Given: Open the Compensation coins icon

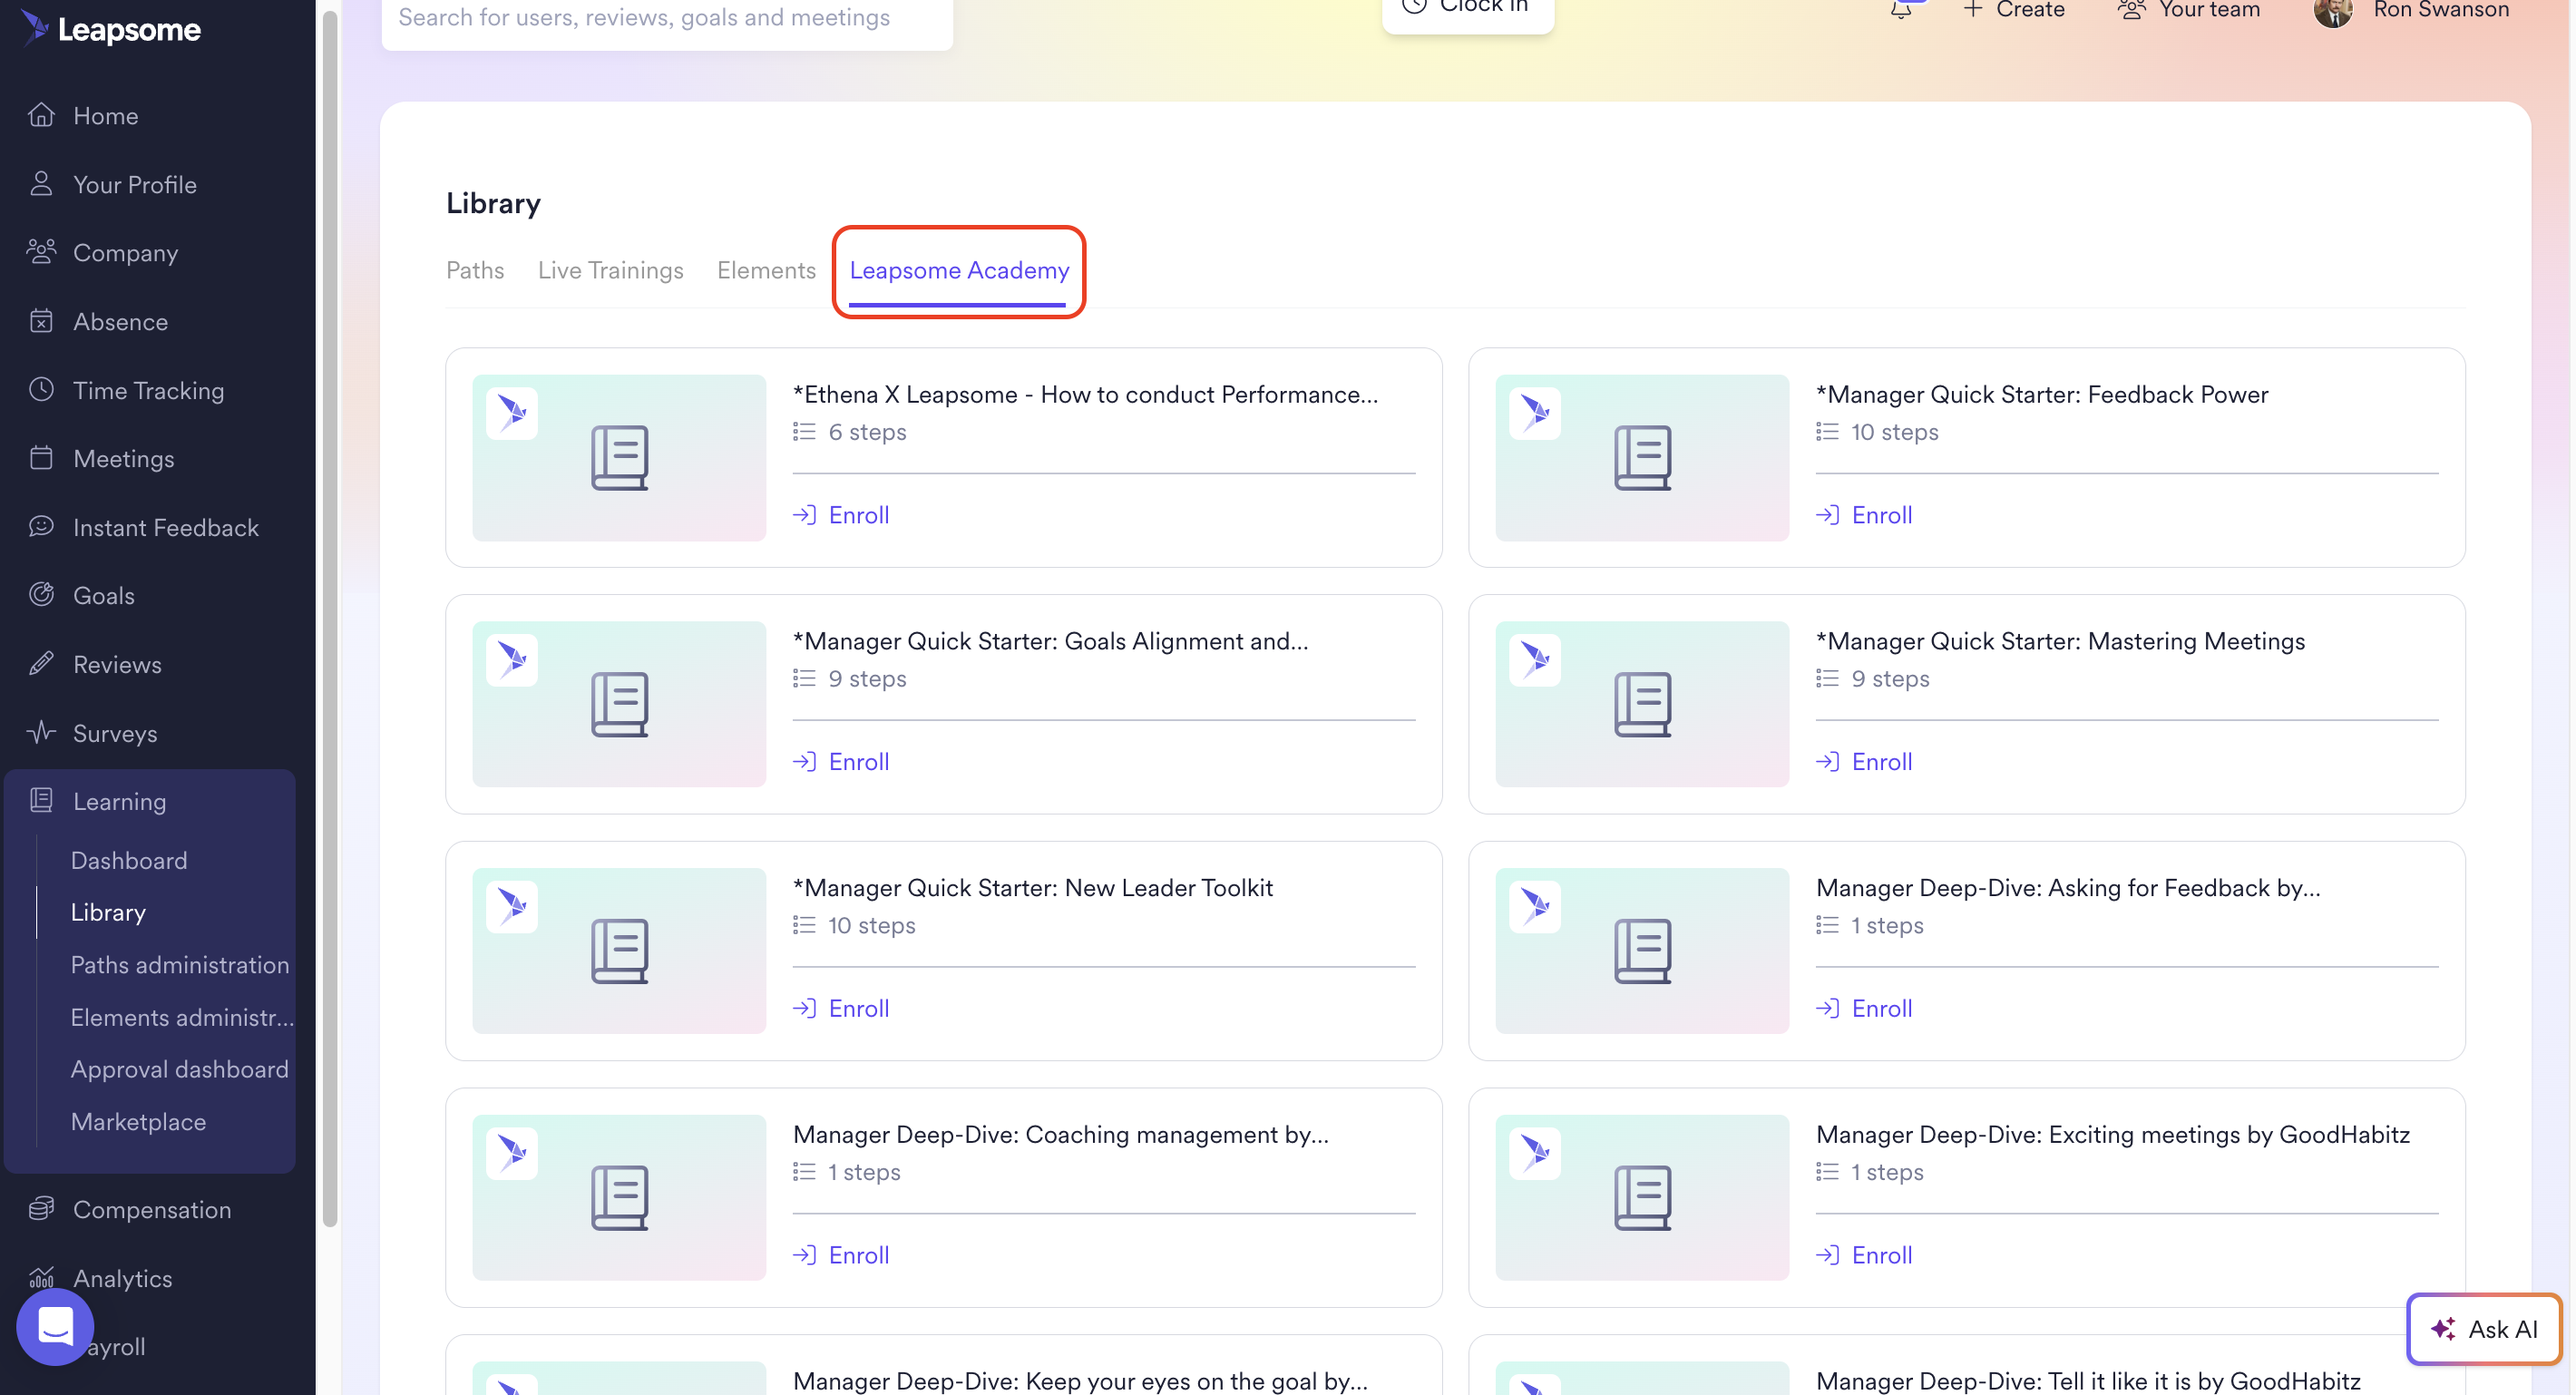Looking at the screenshot, I should [x=41, y=1209].
